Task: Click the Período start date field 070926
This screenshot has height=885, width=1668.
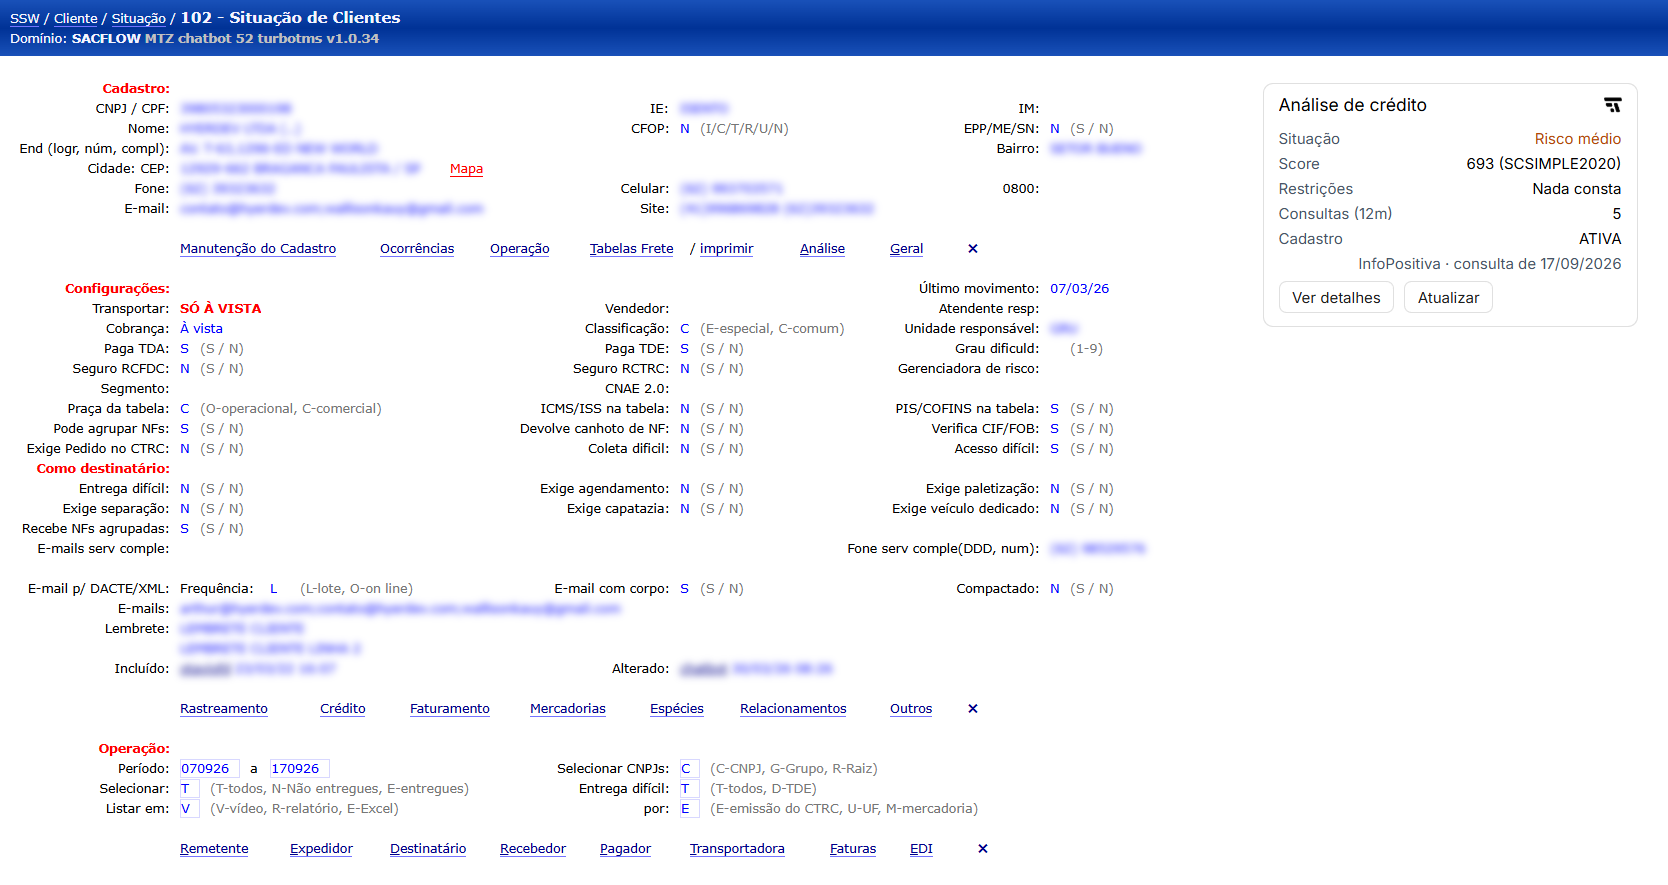Action: [x=209, y=769]
